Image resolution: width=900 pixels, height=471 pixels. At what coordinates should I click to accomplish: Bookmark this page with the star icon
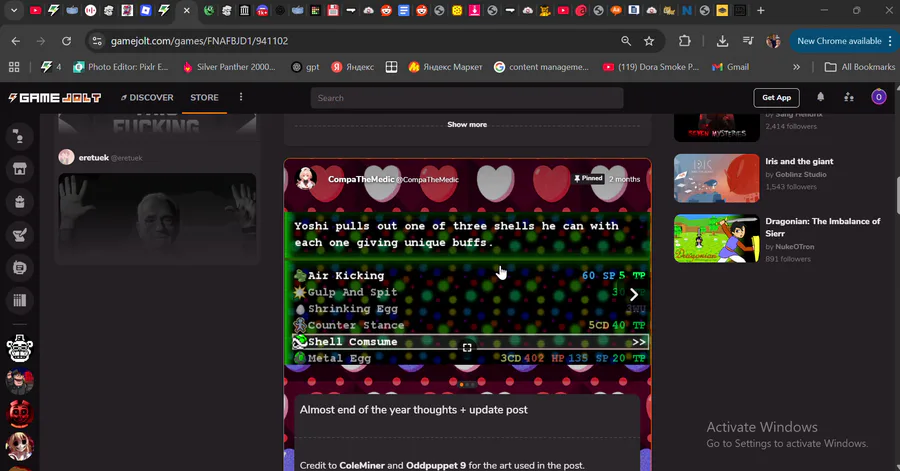[x=649, y=41]
